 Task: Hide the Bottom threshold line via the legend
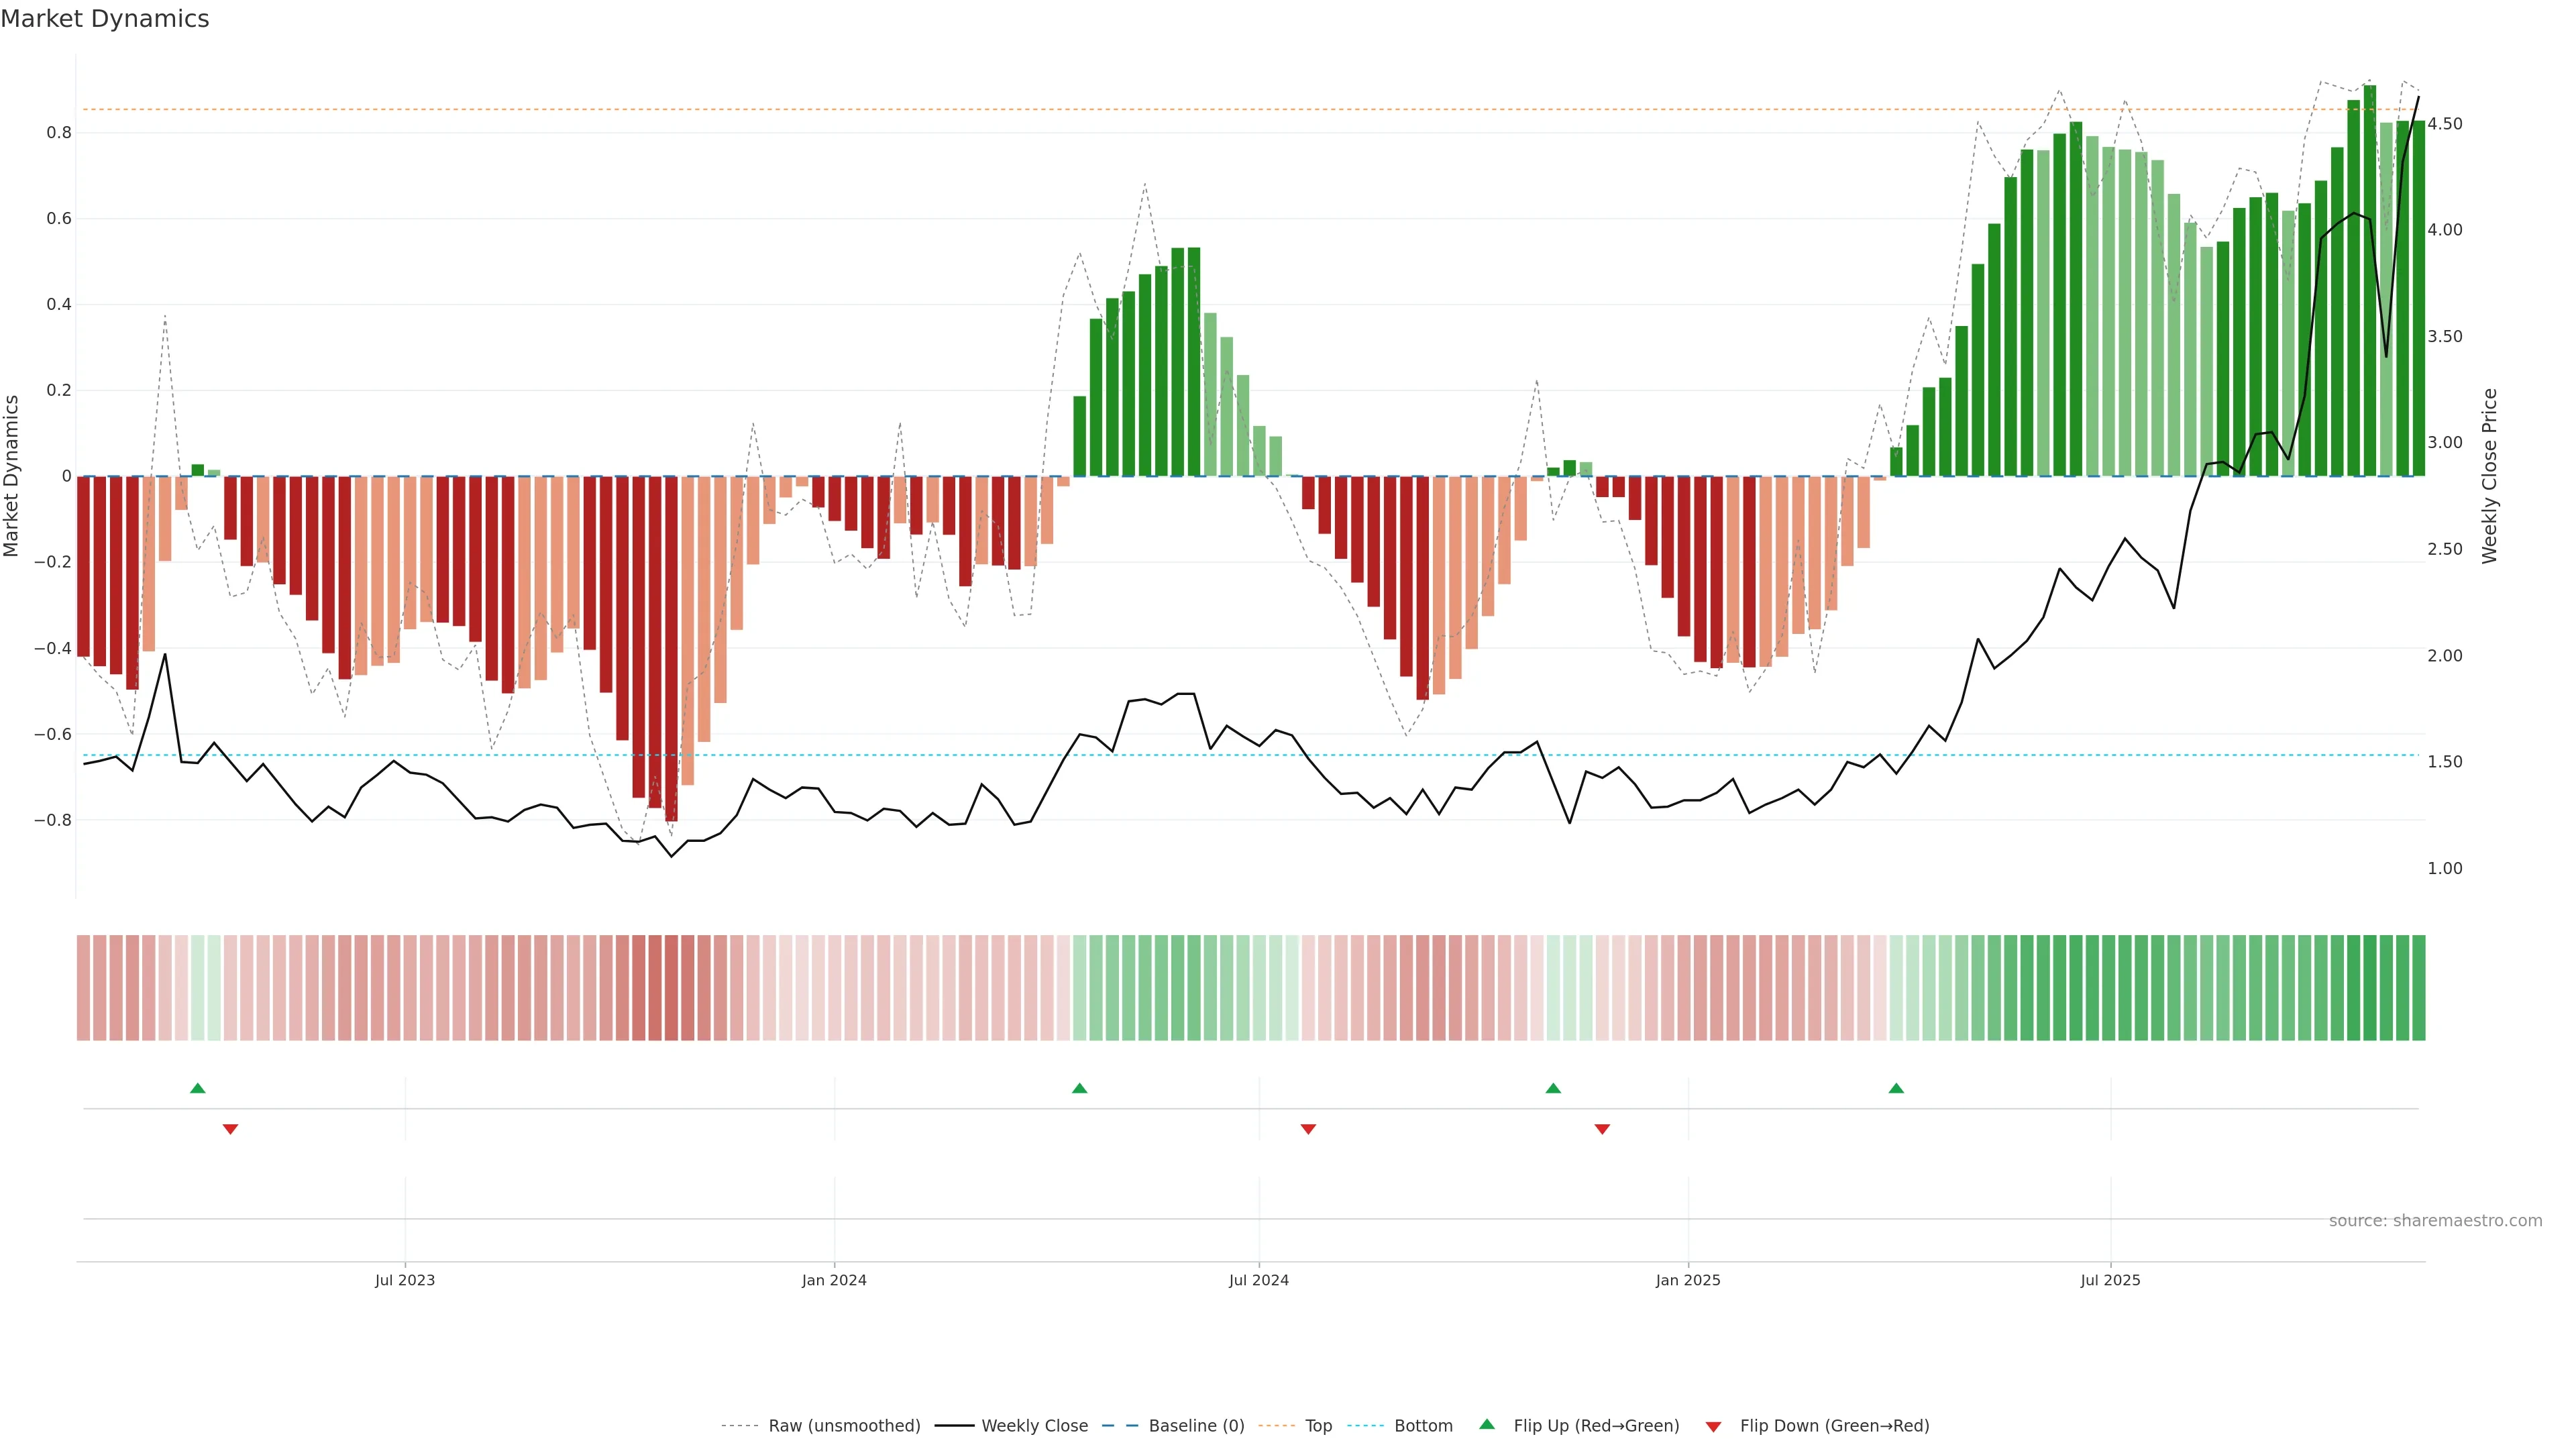pos(1423,1426)
